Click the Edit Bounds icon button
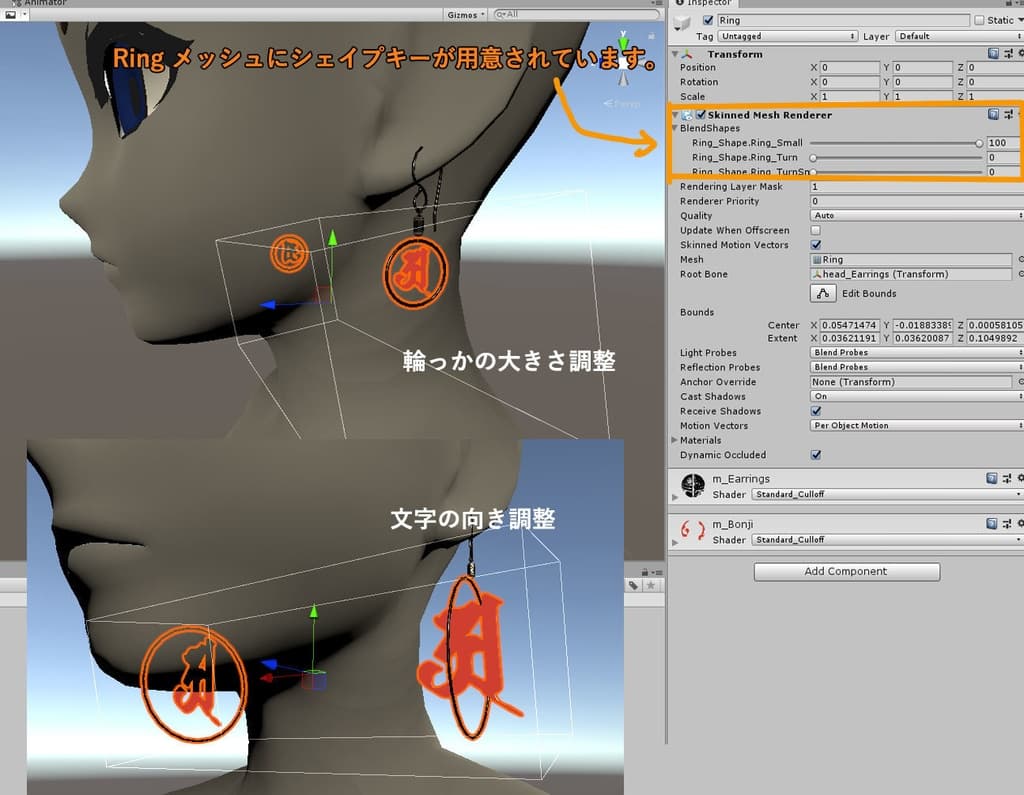This screenshot has width=1024, height=795. pos(823,294)
